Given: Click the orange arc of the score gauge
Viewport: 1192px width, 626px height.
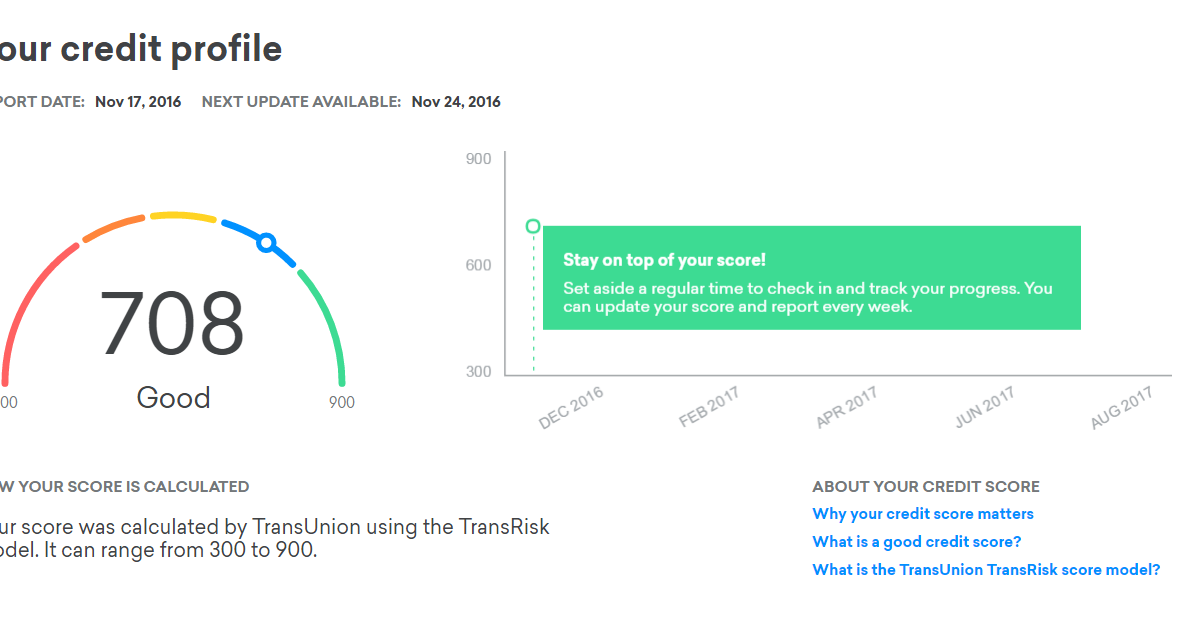Looking at the screenshot, I should 114,227.
